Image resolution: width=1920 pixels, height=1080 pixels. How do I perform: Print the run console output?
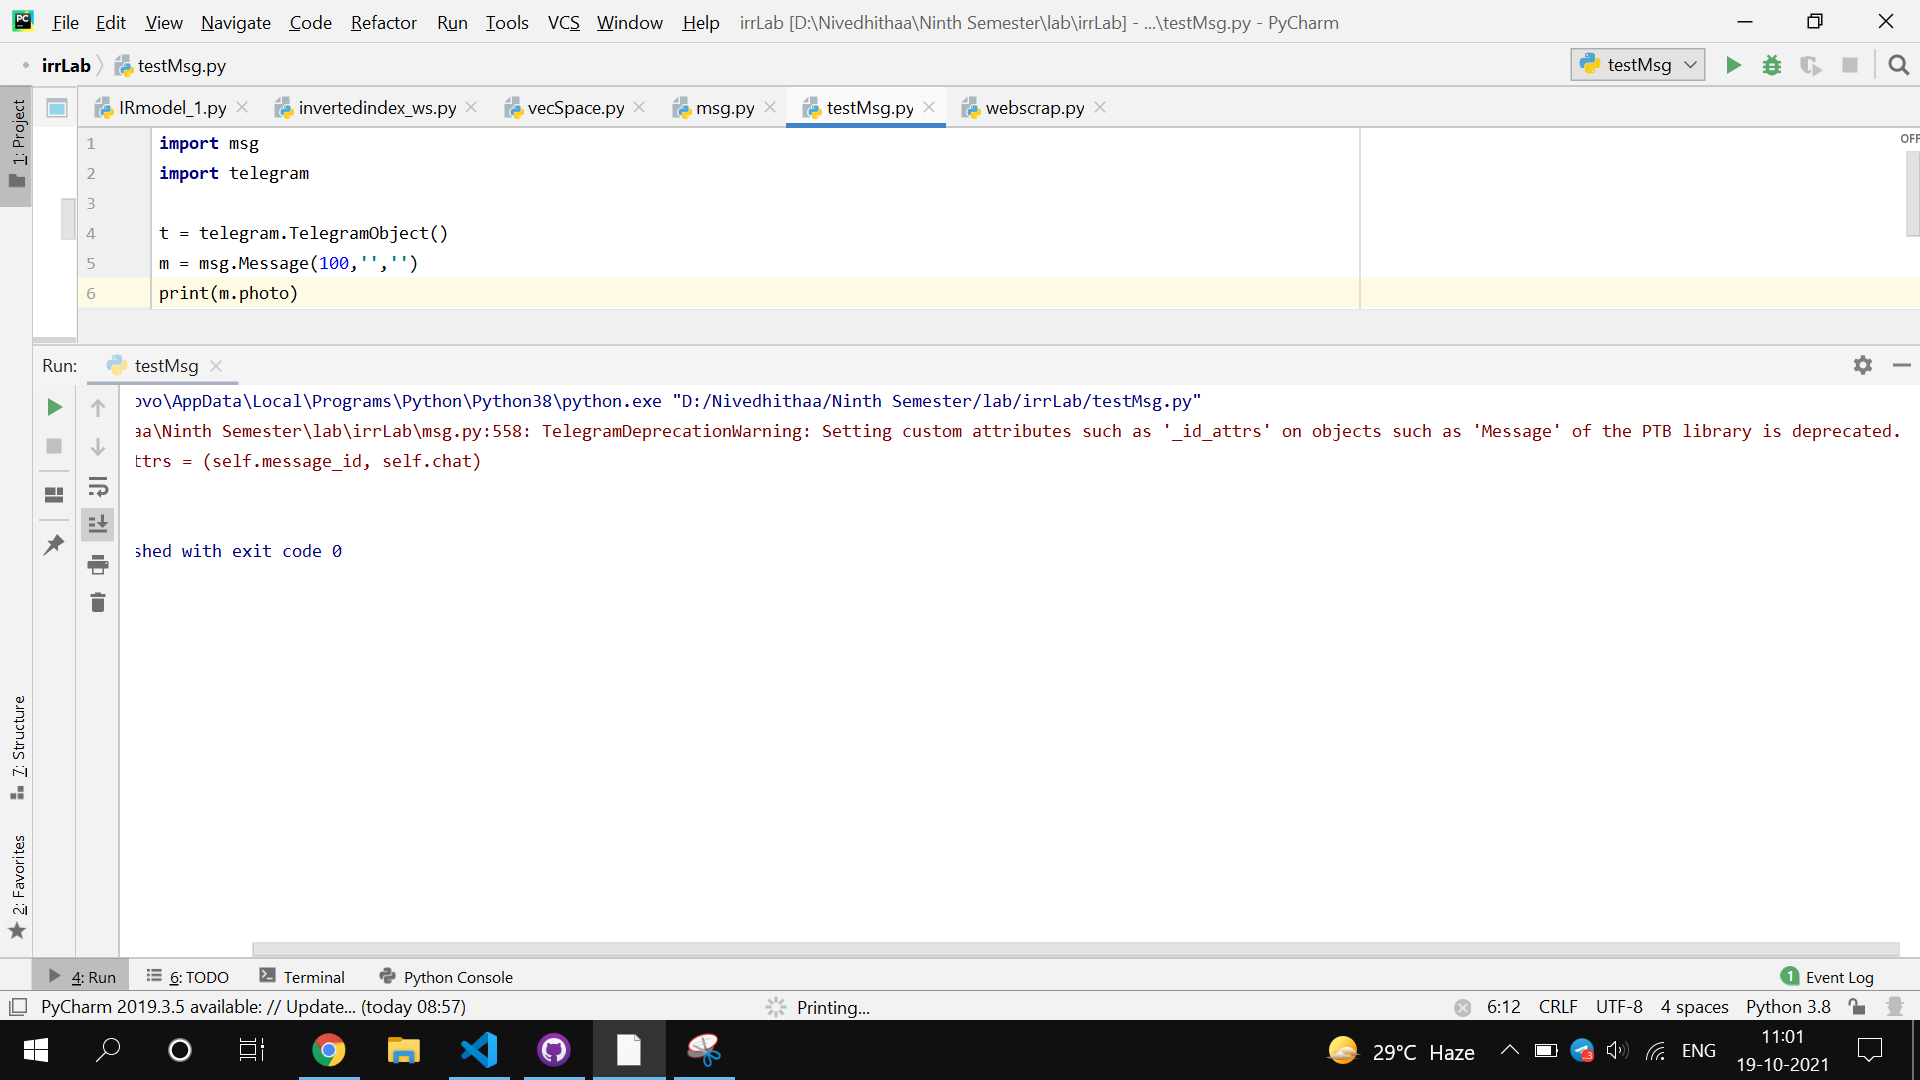[x=97, y=564]
